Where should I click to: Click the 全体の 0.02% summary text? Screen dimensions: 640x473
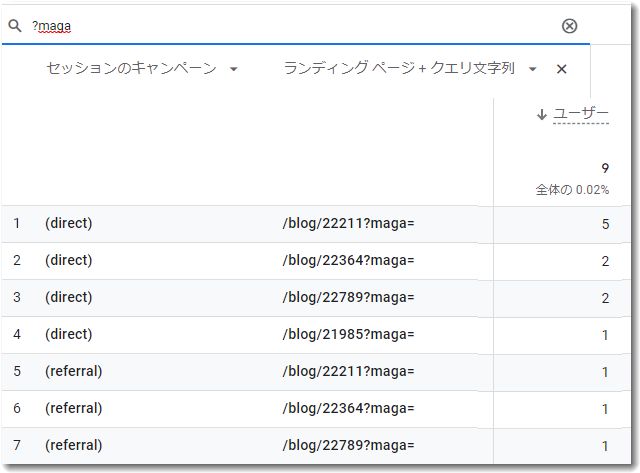(572, 190)
